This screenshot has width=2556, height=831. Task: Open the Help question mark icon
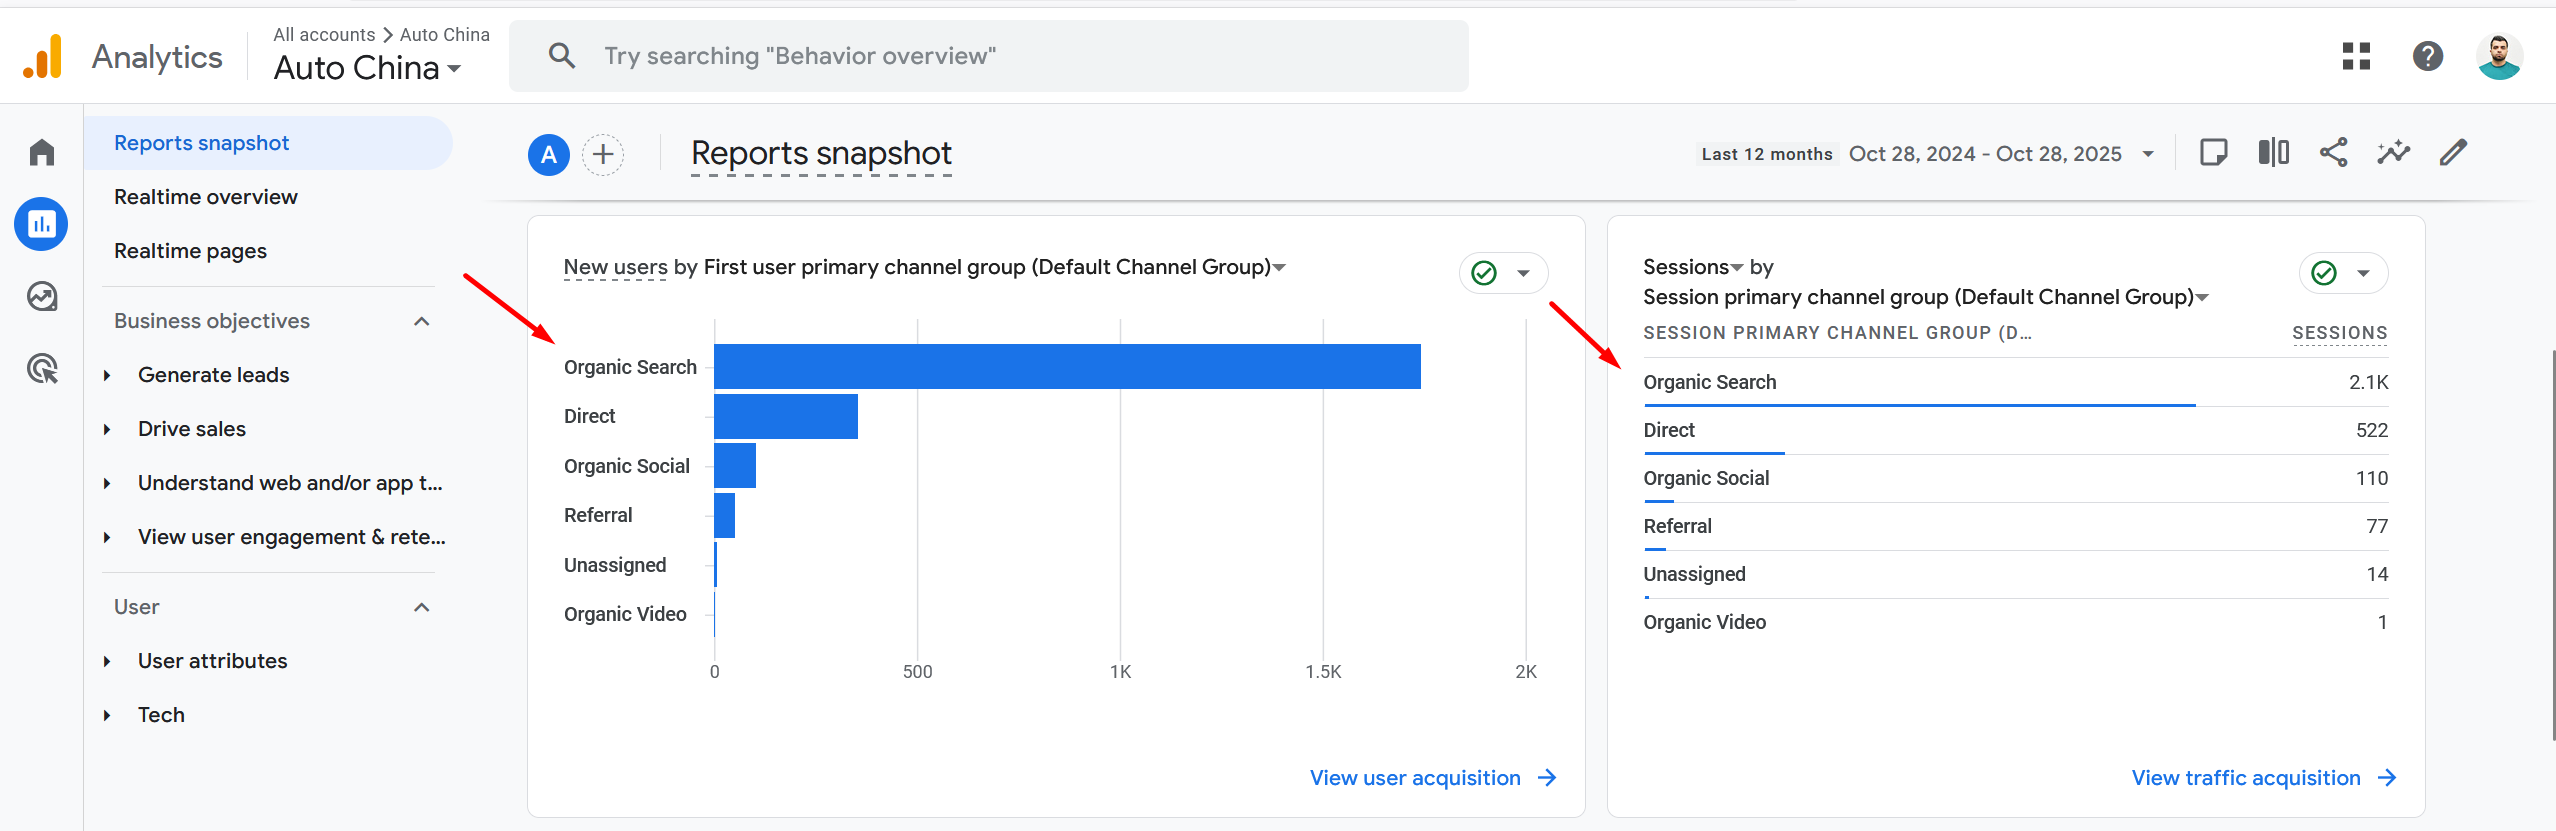pyautogui.click(x=2427, y=56)
